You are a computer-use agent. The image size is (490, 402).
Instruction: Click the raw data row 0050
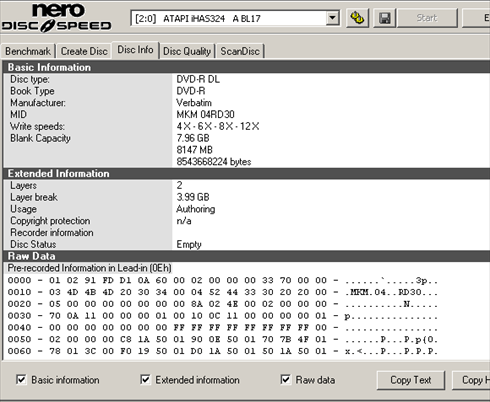point(223,339)
